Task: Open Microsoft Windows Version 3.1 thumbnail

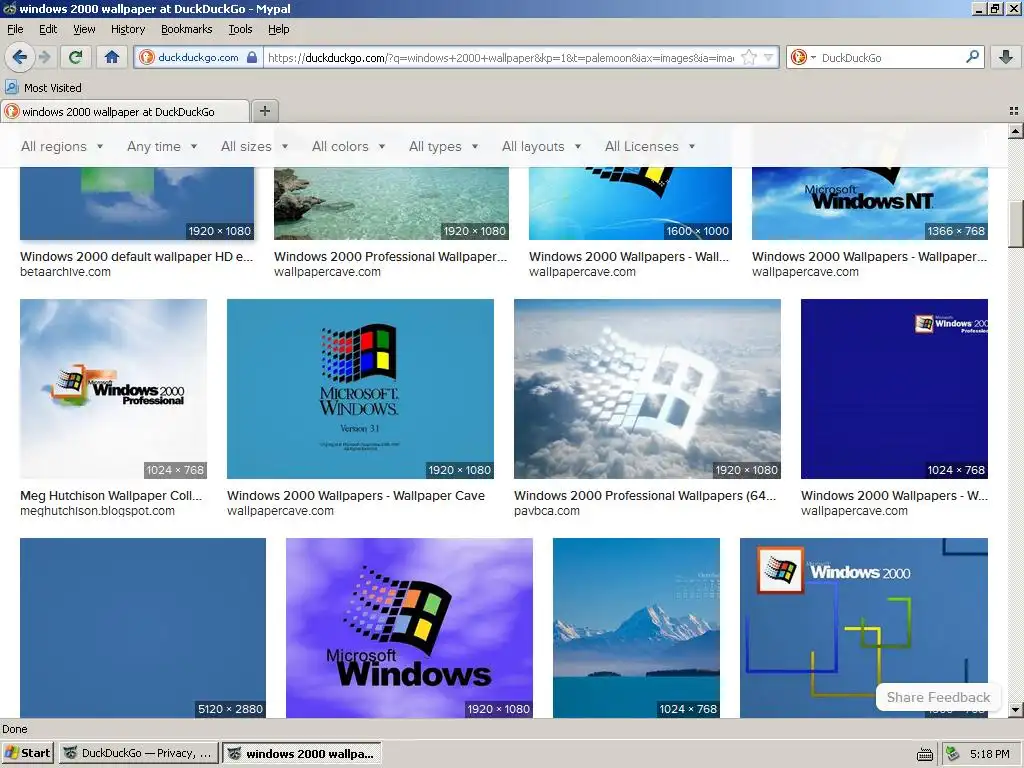Action: tap(360, 389)
